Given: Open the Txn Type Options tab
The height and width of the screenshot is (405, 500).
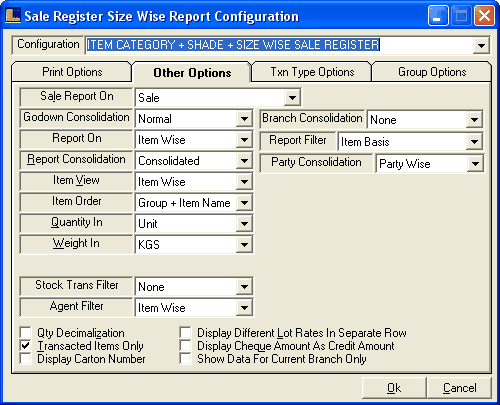Looking at the screenshot, I should (x=312, y=72).
